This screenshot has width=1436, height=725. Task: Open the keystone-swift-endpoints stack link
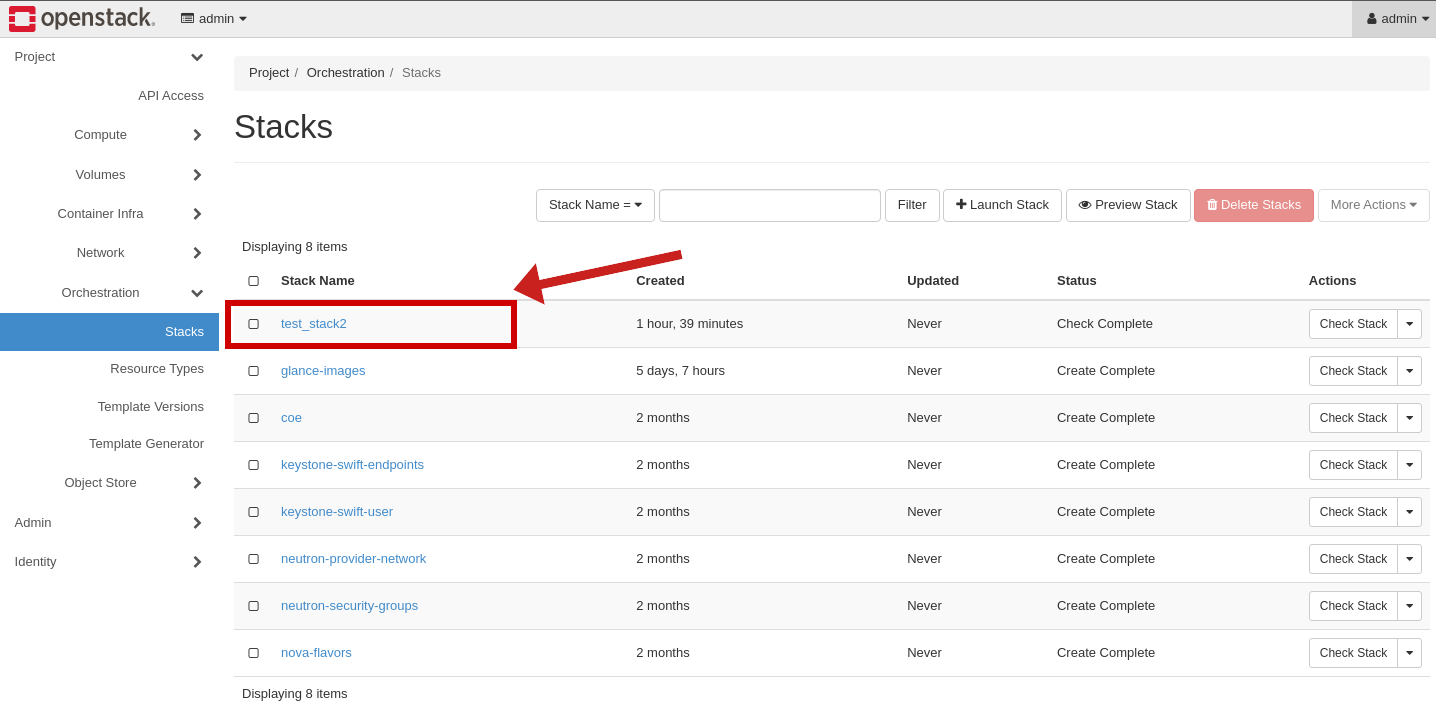click(352, 465)
